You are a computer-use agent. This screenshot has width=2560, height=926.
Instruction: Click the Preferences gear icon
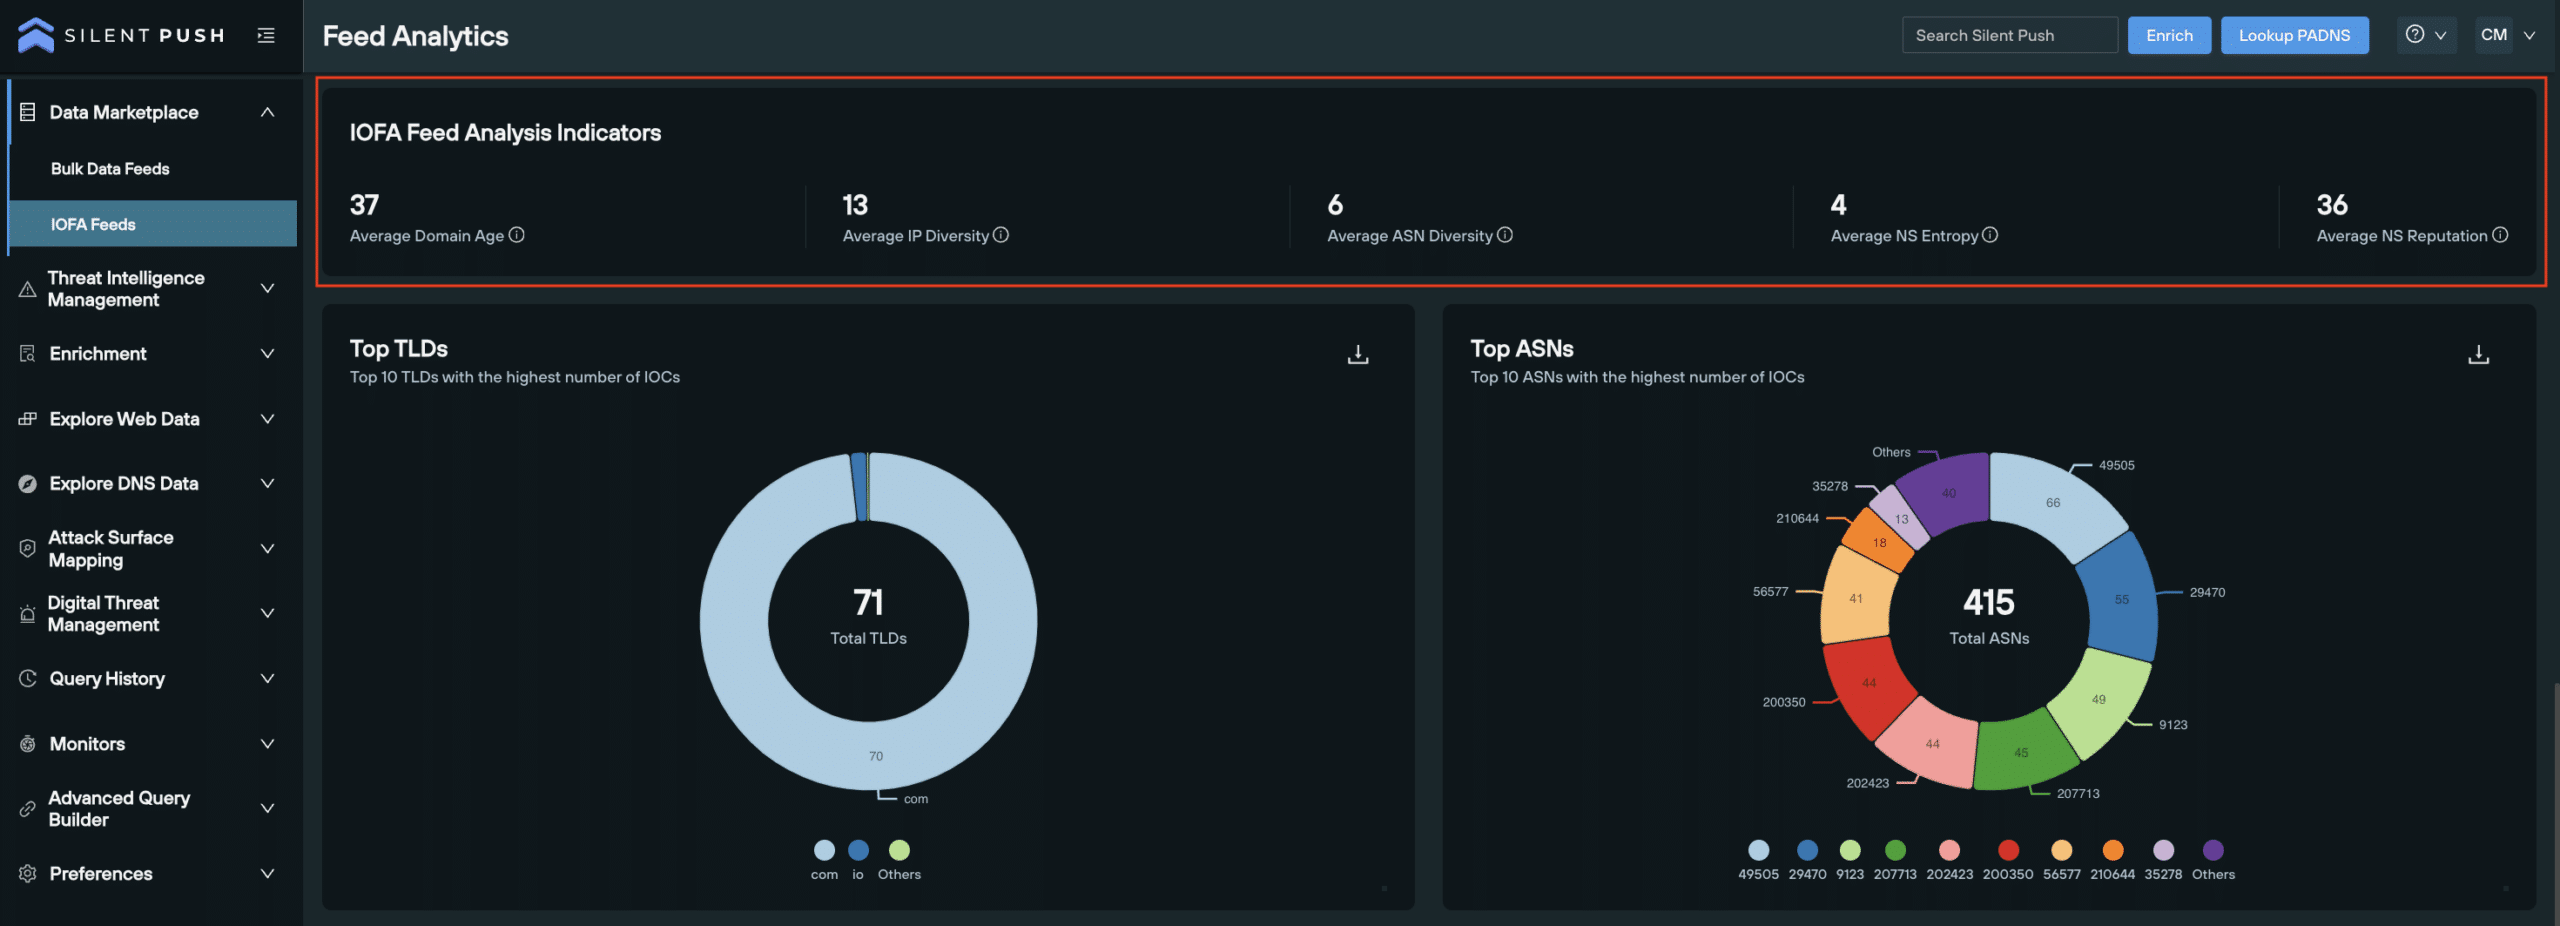28,873
